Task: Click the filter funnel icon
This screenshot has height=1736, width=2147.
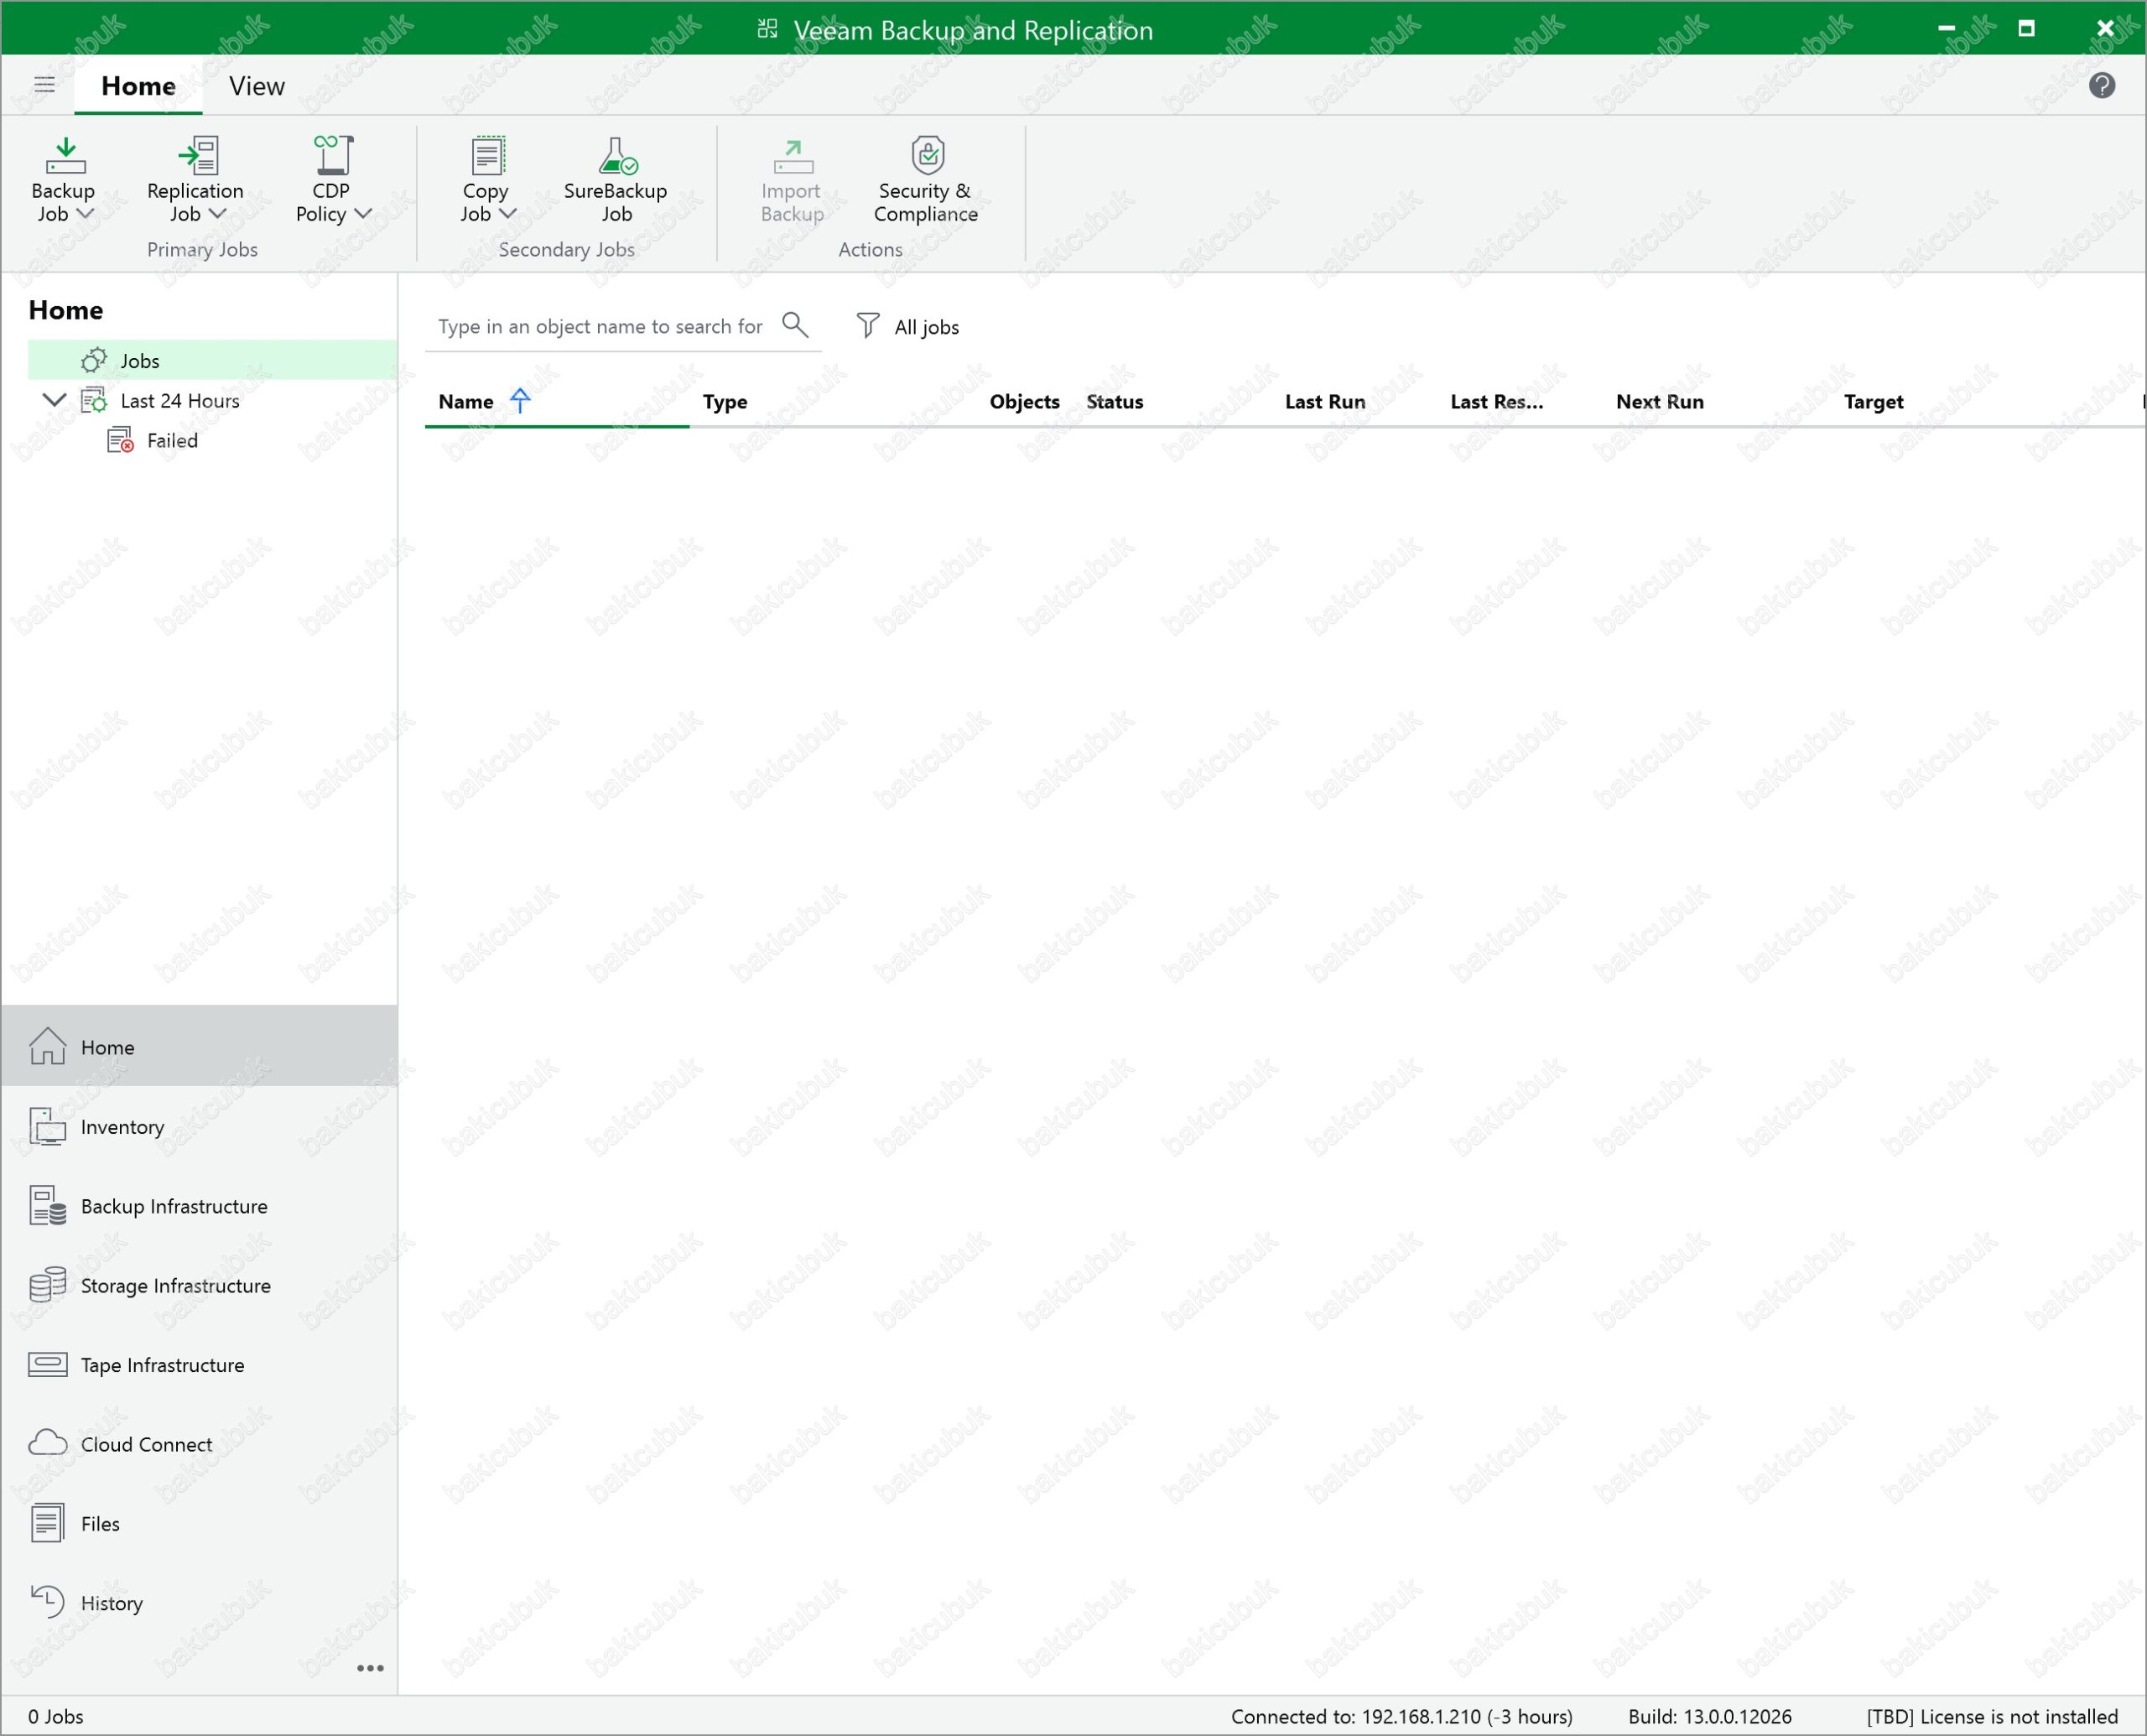Action: [x=867, y=325]
